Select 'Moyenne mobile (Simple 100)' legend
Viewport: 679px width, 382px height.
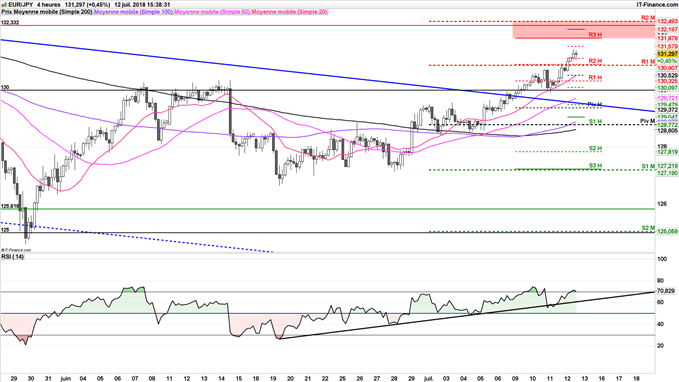133,12
